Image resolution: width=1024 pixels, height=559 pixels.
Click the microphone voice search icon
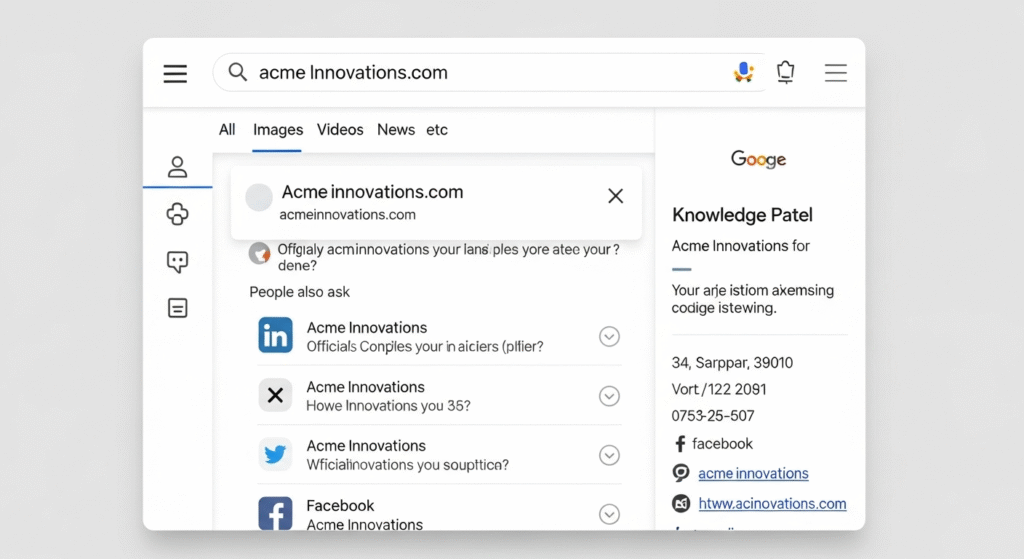[x=742, y=72]
